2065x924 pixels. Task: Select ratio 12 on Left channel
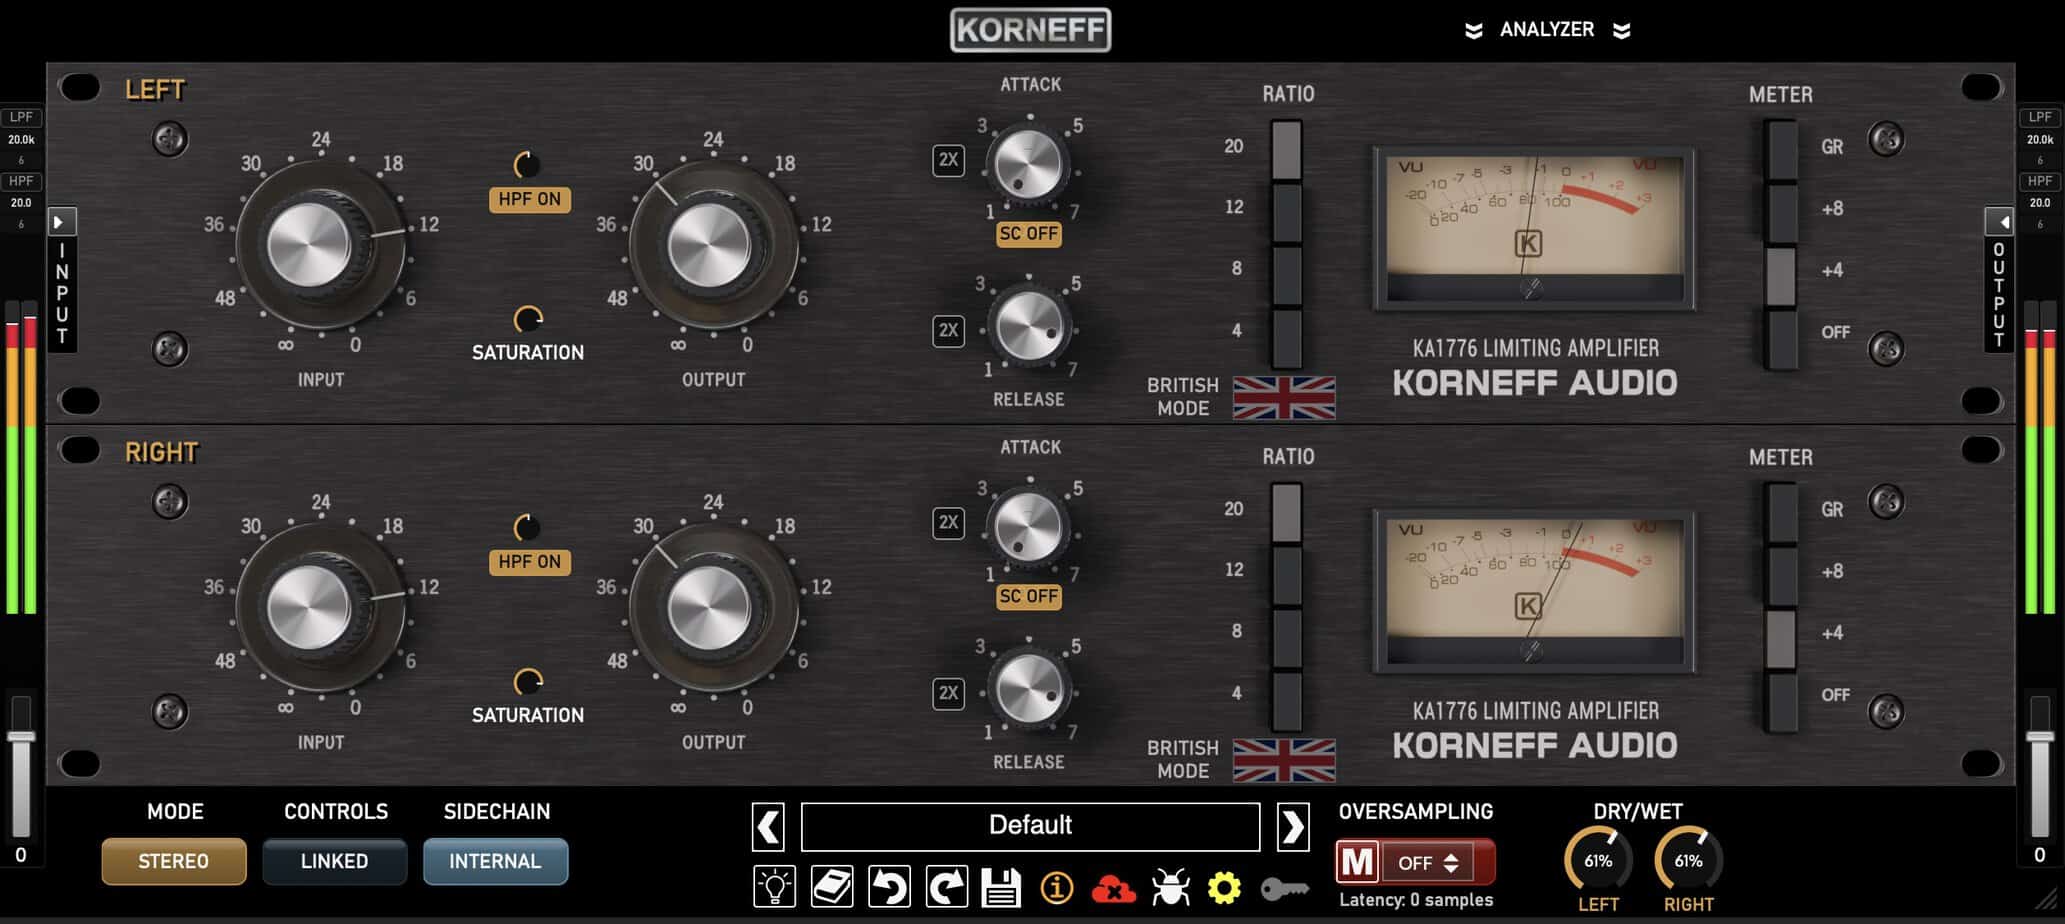1286,211
